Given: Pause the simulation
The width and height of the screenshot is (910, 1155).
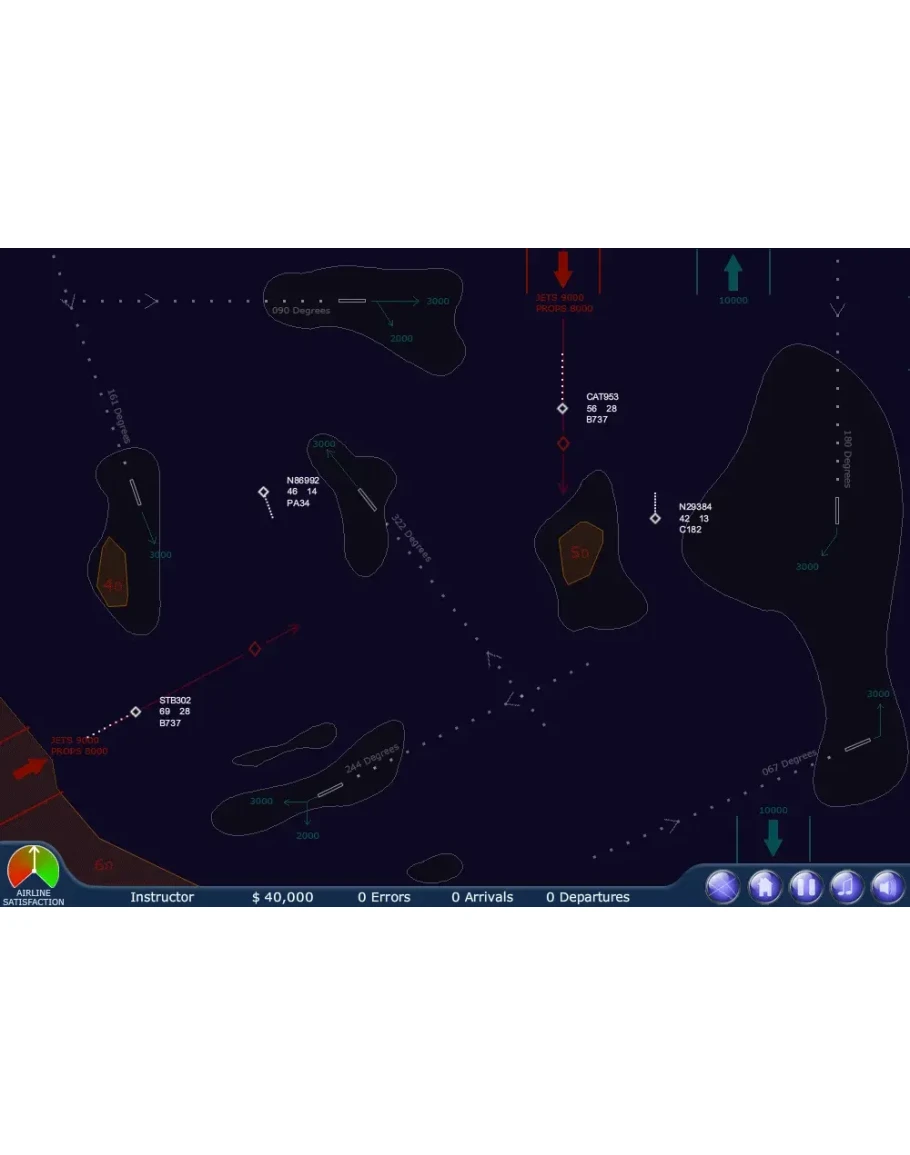Looking at the screenshot, I should [x=806, y=886].
